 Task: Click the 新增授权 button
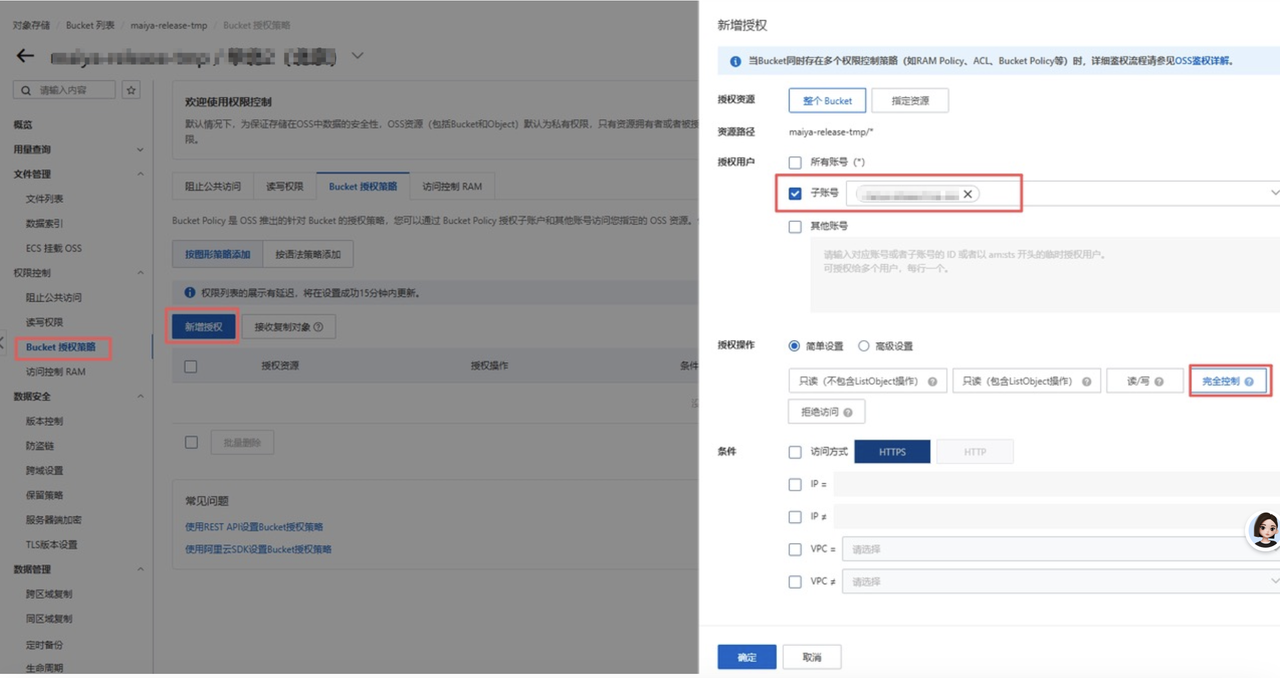203,327
